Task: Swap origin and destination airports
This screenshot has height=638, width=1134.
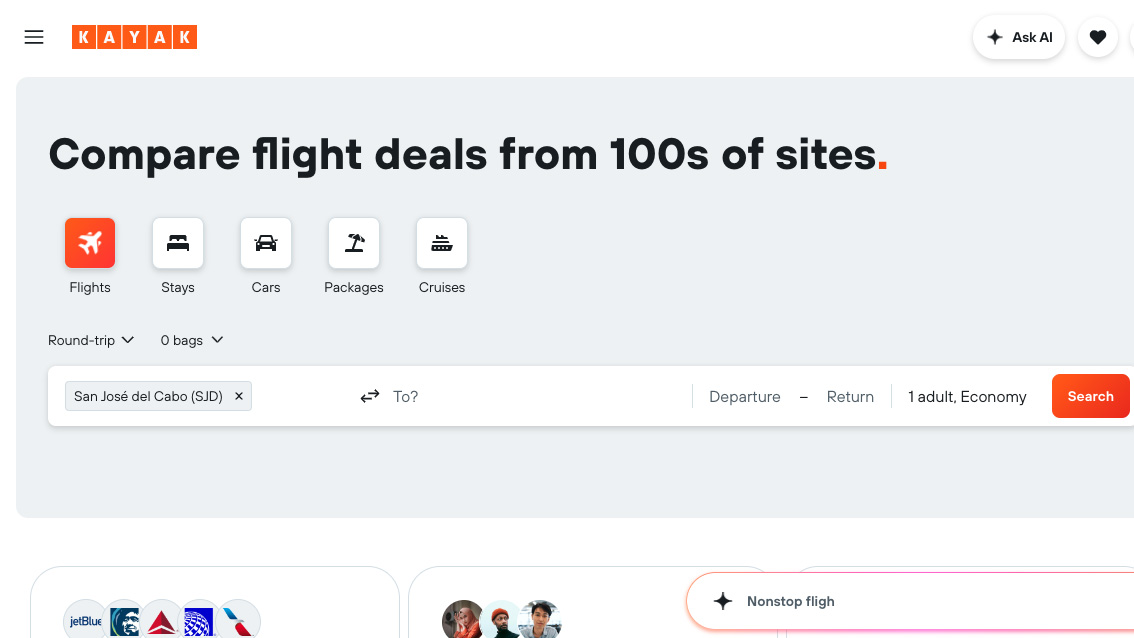Action: coord(370,396)
